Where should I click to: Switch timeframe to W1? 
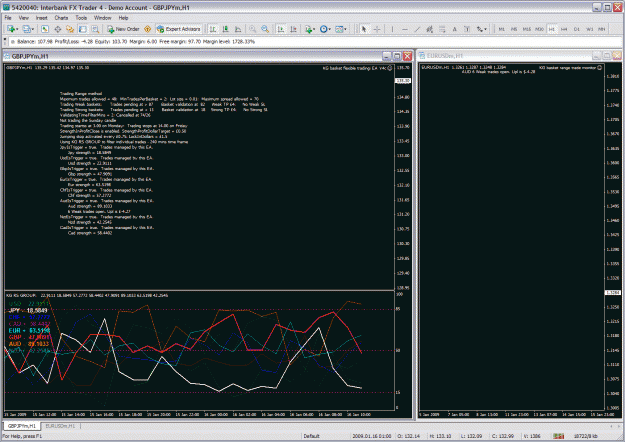590,29
